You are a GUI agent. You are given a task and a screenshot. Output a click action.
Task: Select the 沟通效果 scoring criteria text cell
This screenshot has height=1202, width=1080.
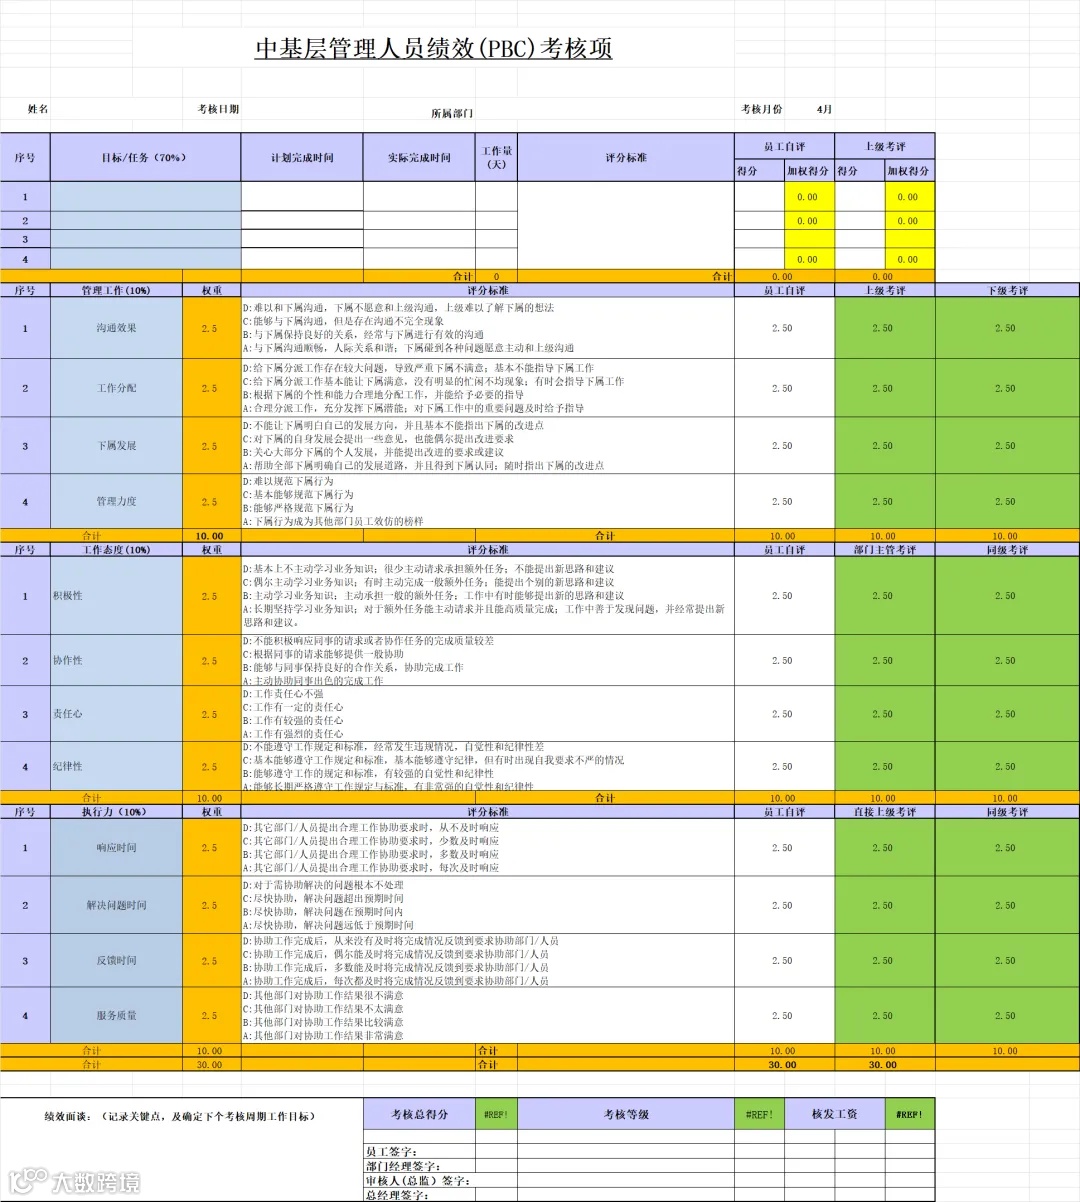(x=487, y=328)
